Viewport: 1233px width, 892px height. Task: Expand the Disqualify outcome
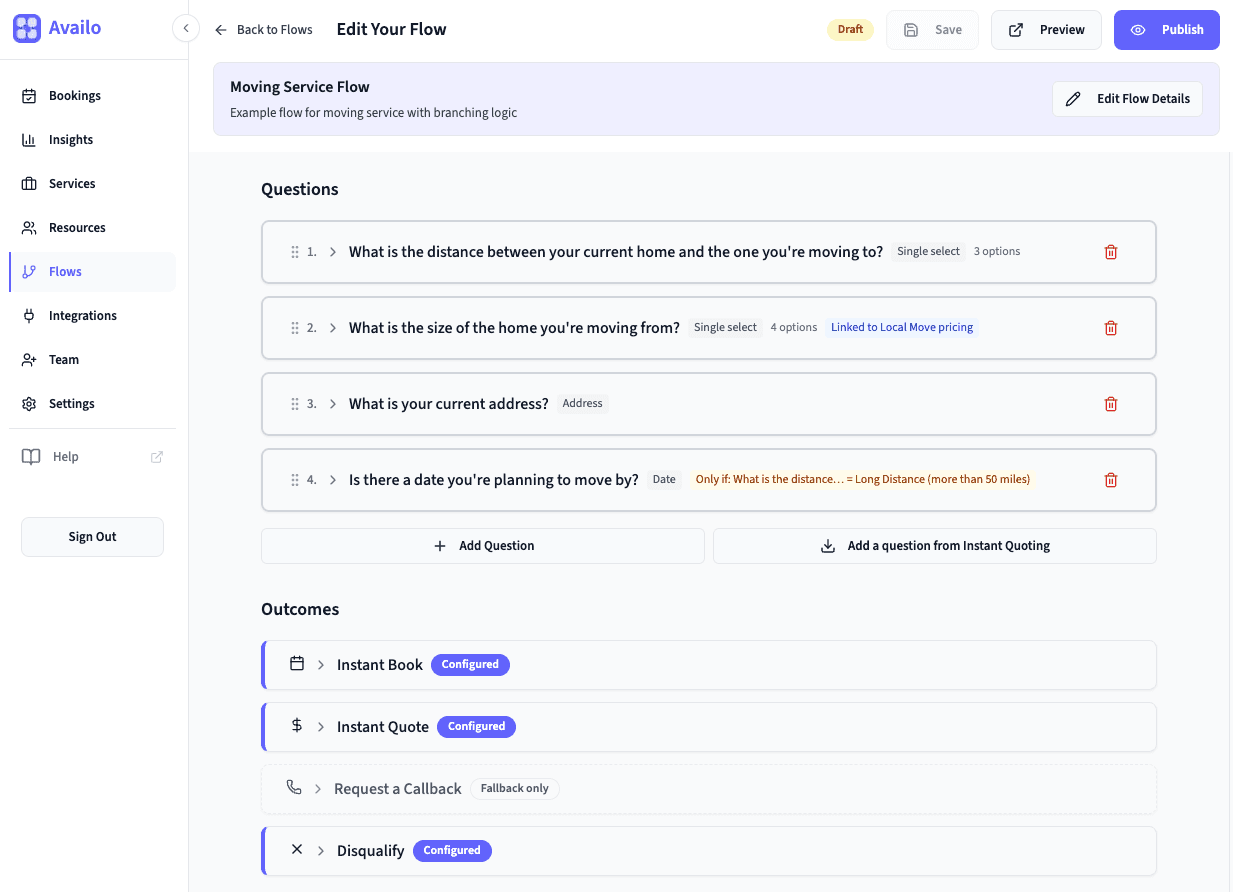pyautogui.click(x=320, y=850)
